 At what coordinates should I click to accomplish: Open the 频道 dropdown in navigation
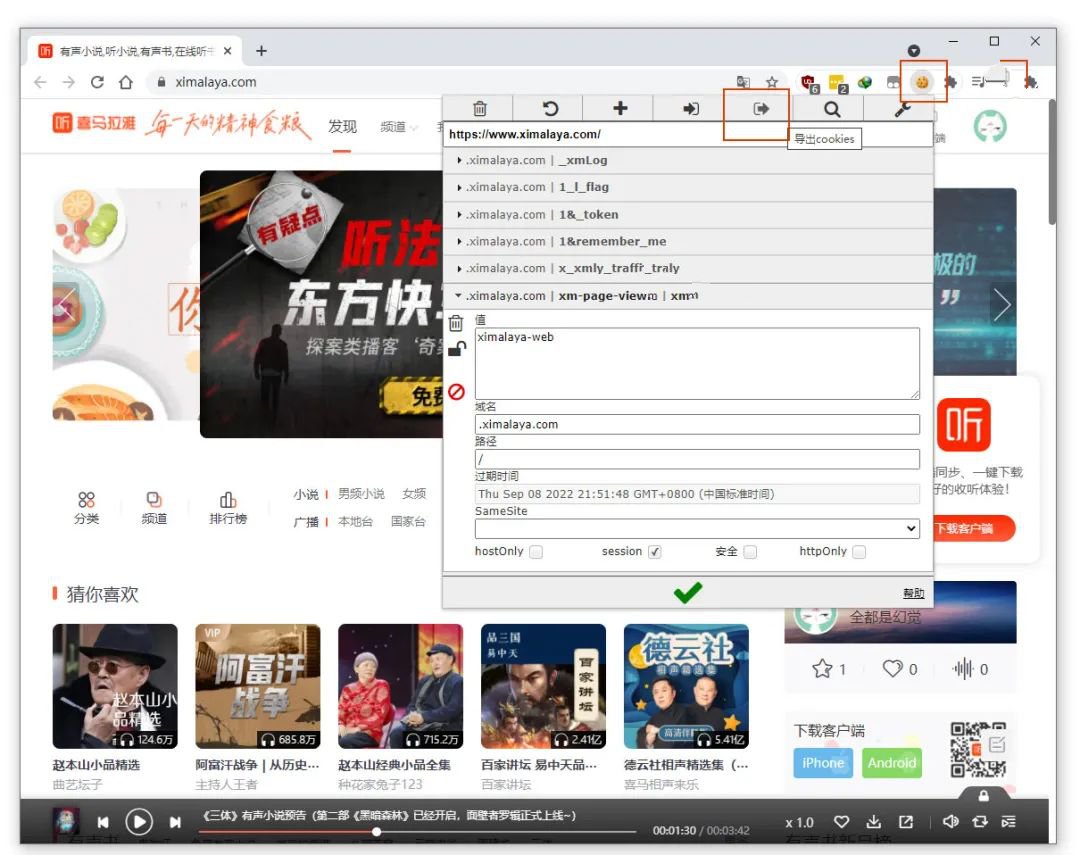coord(399,127)
